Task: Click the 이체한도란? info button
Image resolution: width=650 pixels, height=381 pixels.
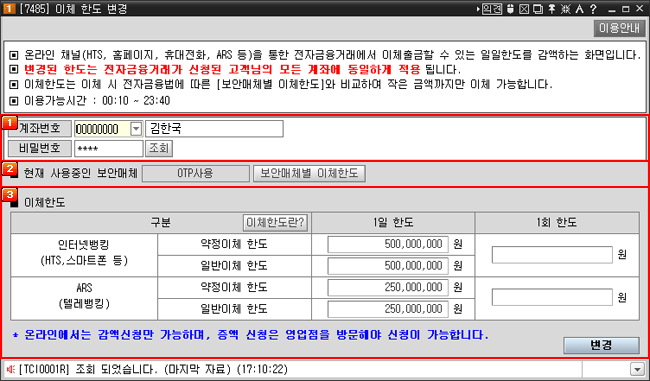Action: [275, 223]
